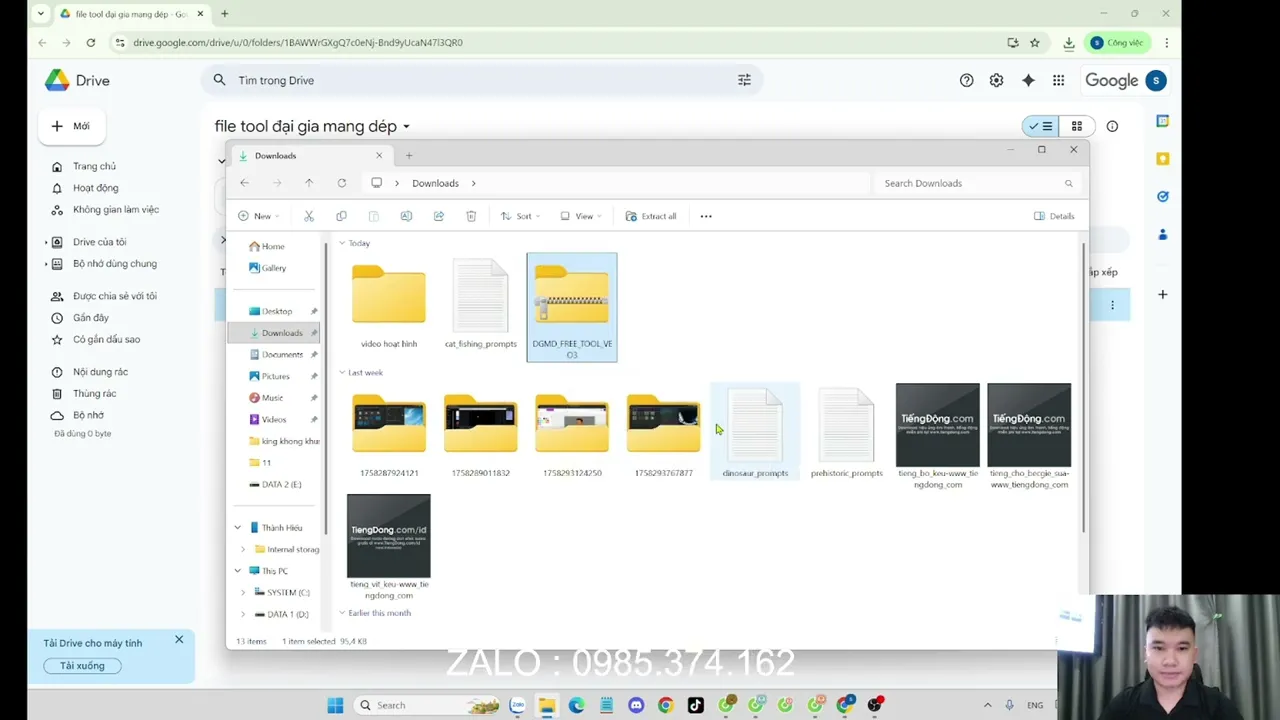
Task: Switch Drive to grid layout view
Action: click(x=1077, y=126)
